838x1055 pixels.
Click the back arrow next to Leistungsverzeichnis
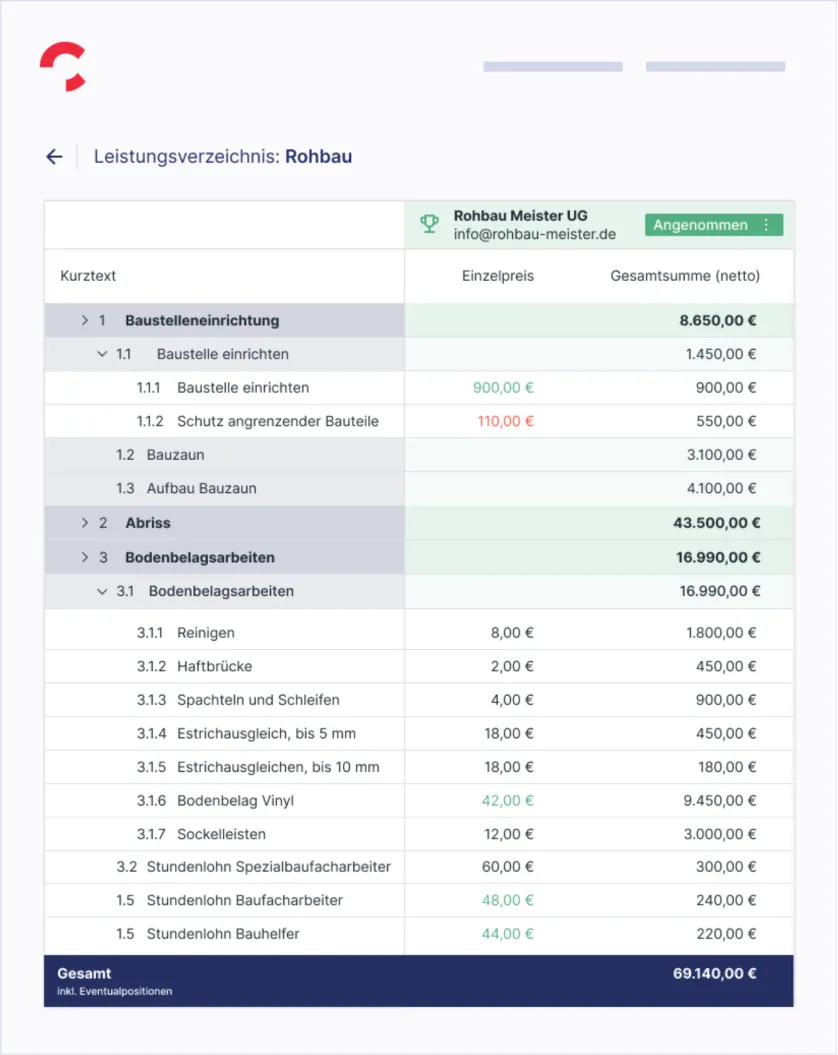point(54,156)
